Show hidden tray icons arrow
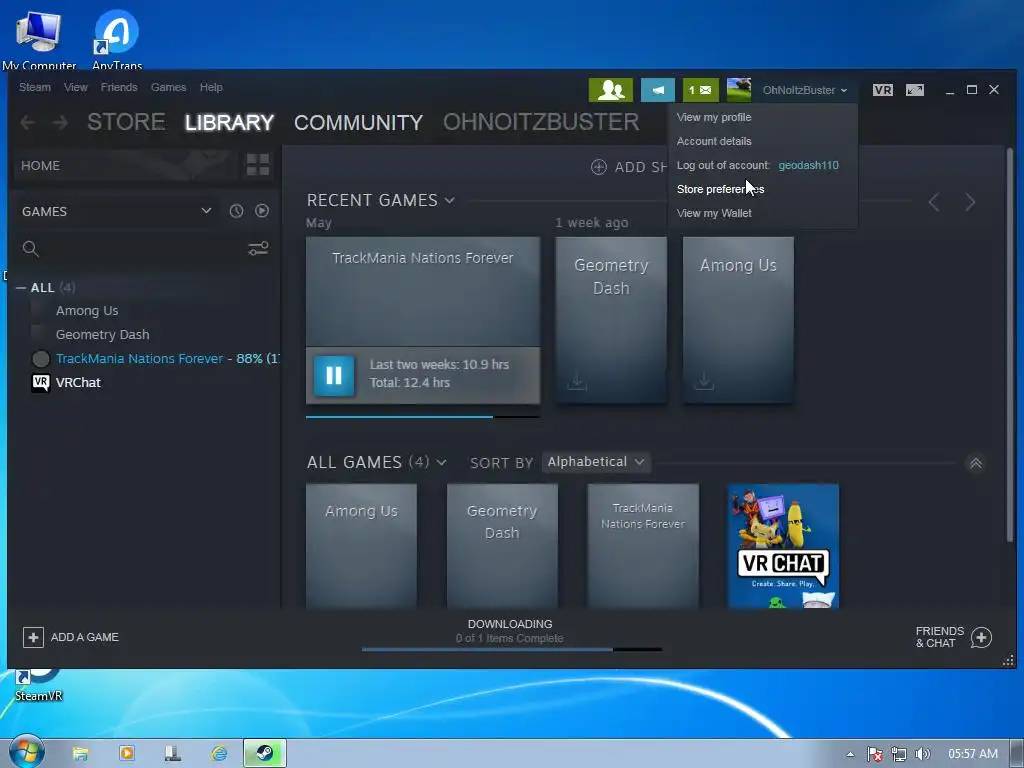 click(850, 754)
